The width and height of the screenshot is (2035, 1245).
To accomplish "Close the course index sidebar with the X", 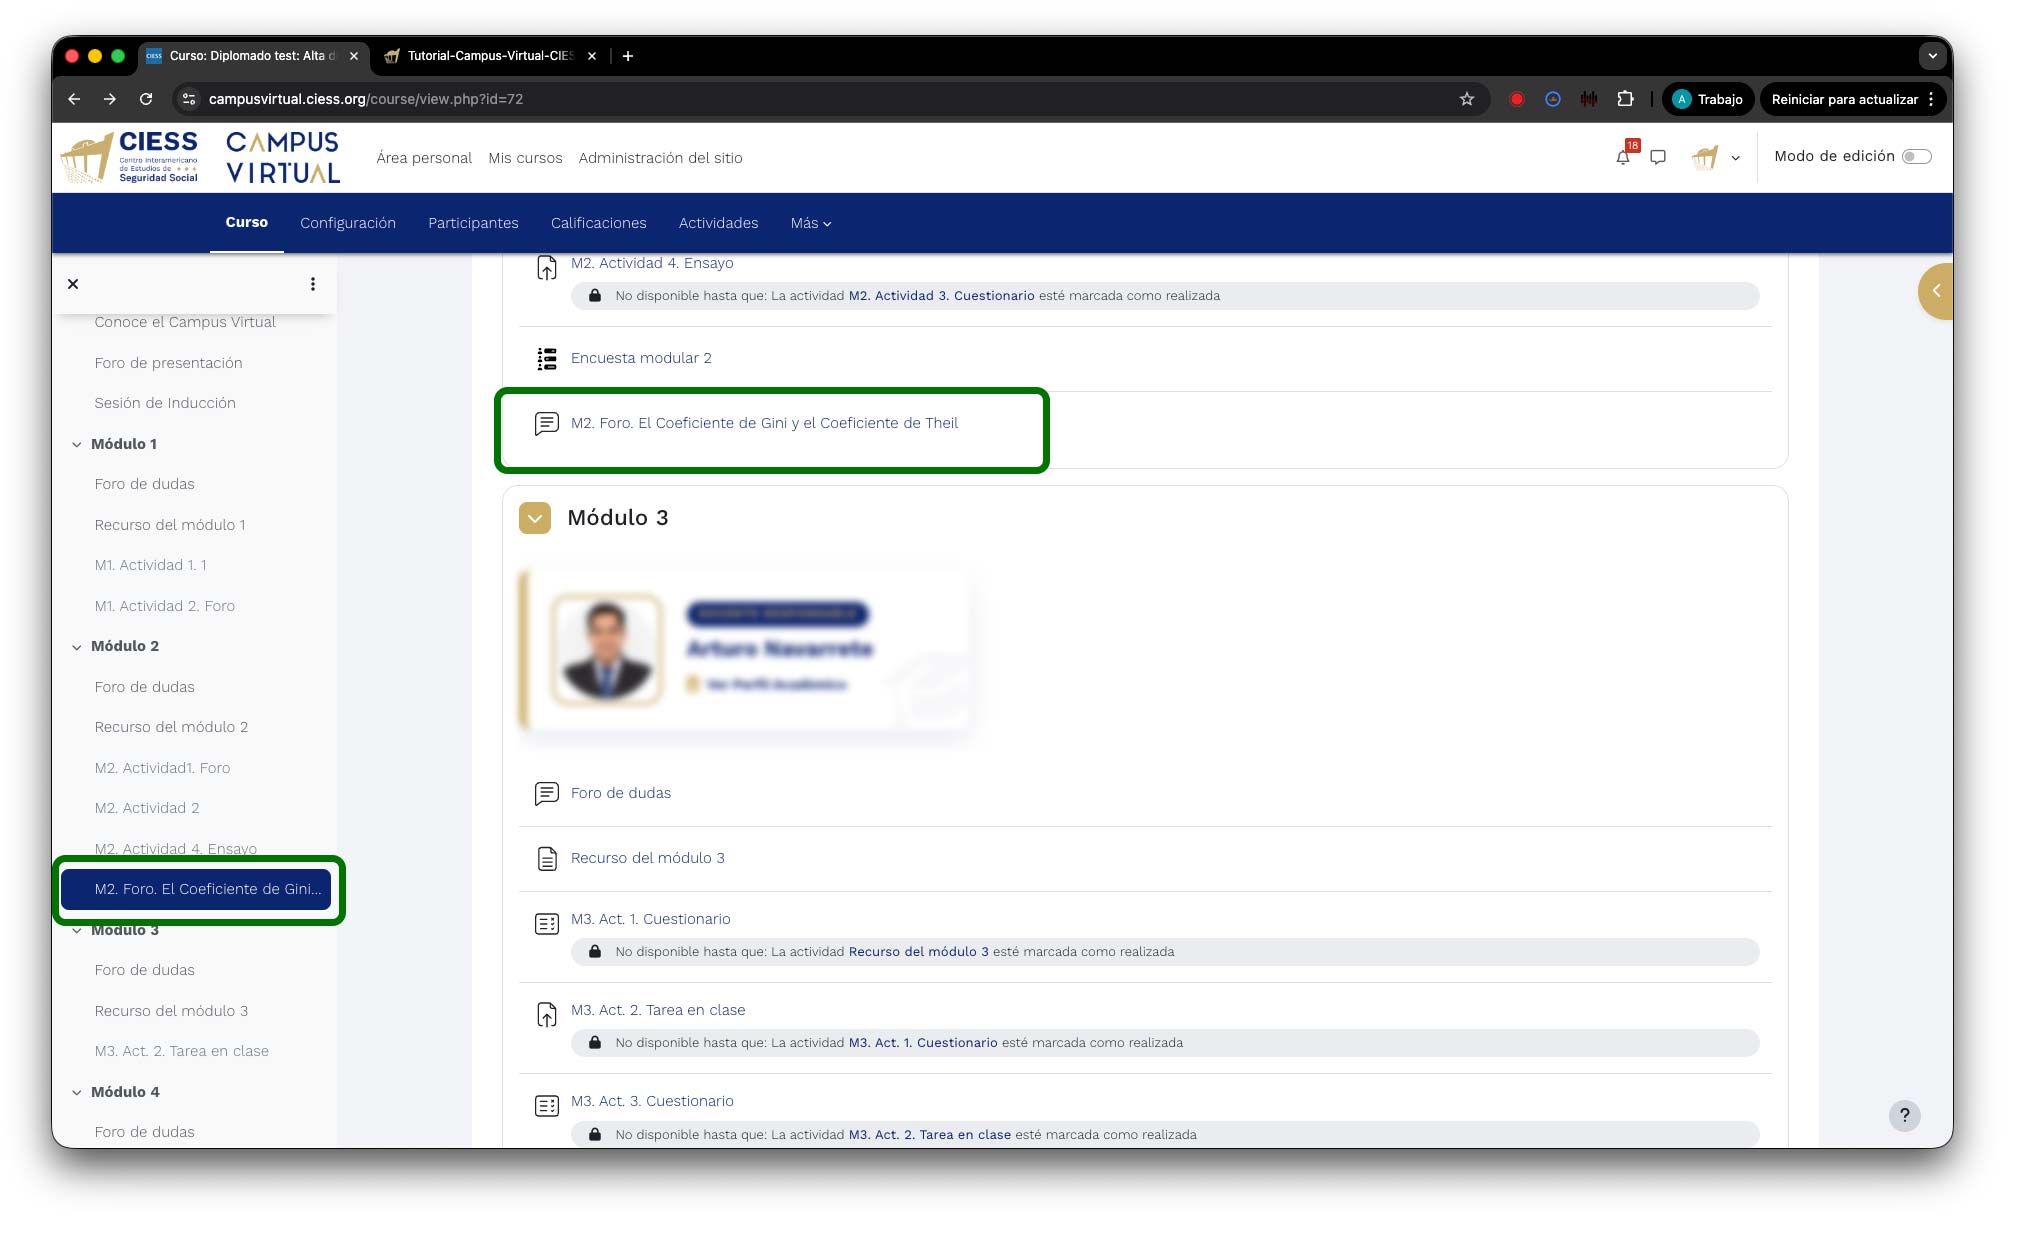I will click(x=73, y=284).
